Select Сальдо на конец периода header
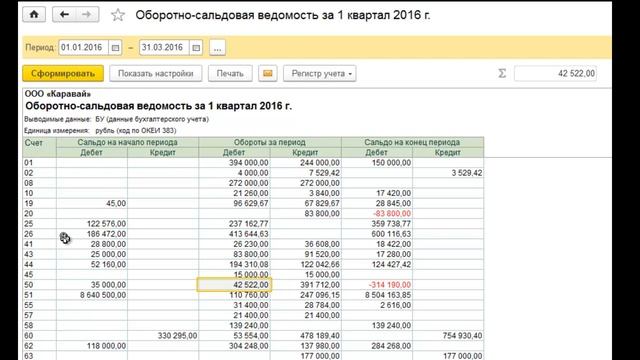Viewport: 640px width, 360px height. tap(412, 142)
